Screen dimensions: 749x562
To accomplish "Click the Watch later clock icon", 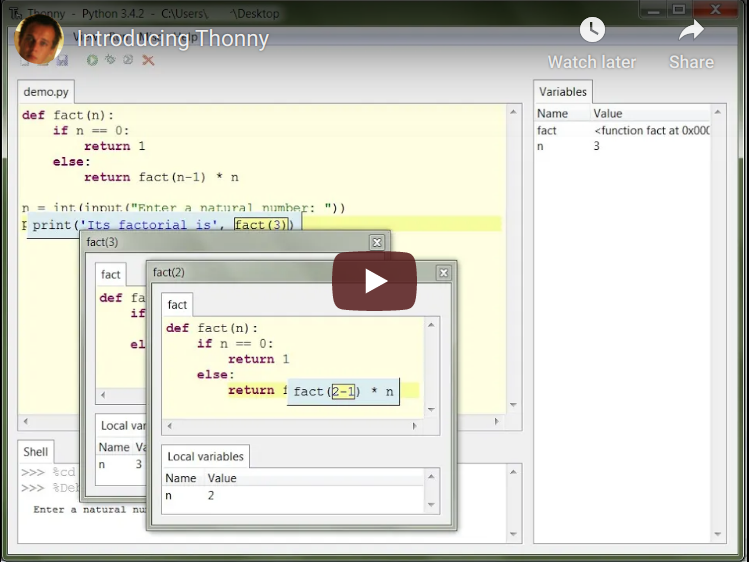I will click(x=592, y=30).
